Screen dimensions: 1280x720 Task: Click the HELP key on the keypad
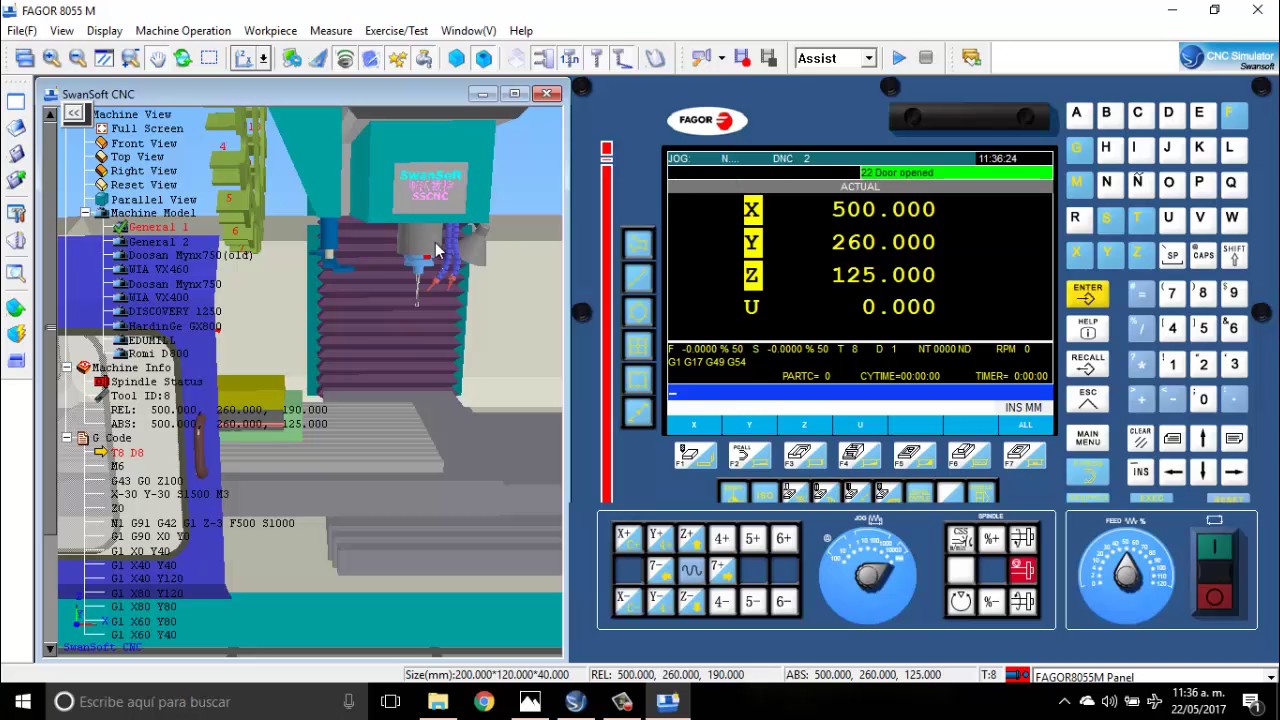(x=1088, y=328)
